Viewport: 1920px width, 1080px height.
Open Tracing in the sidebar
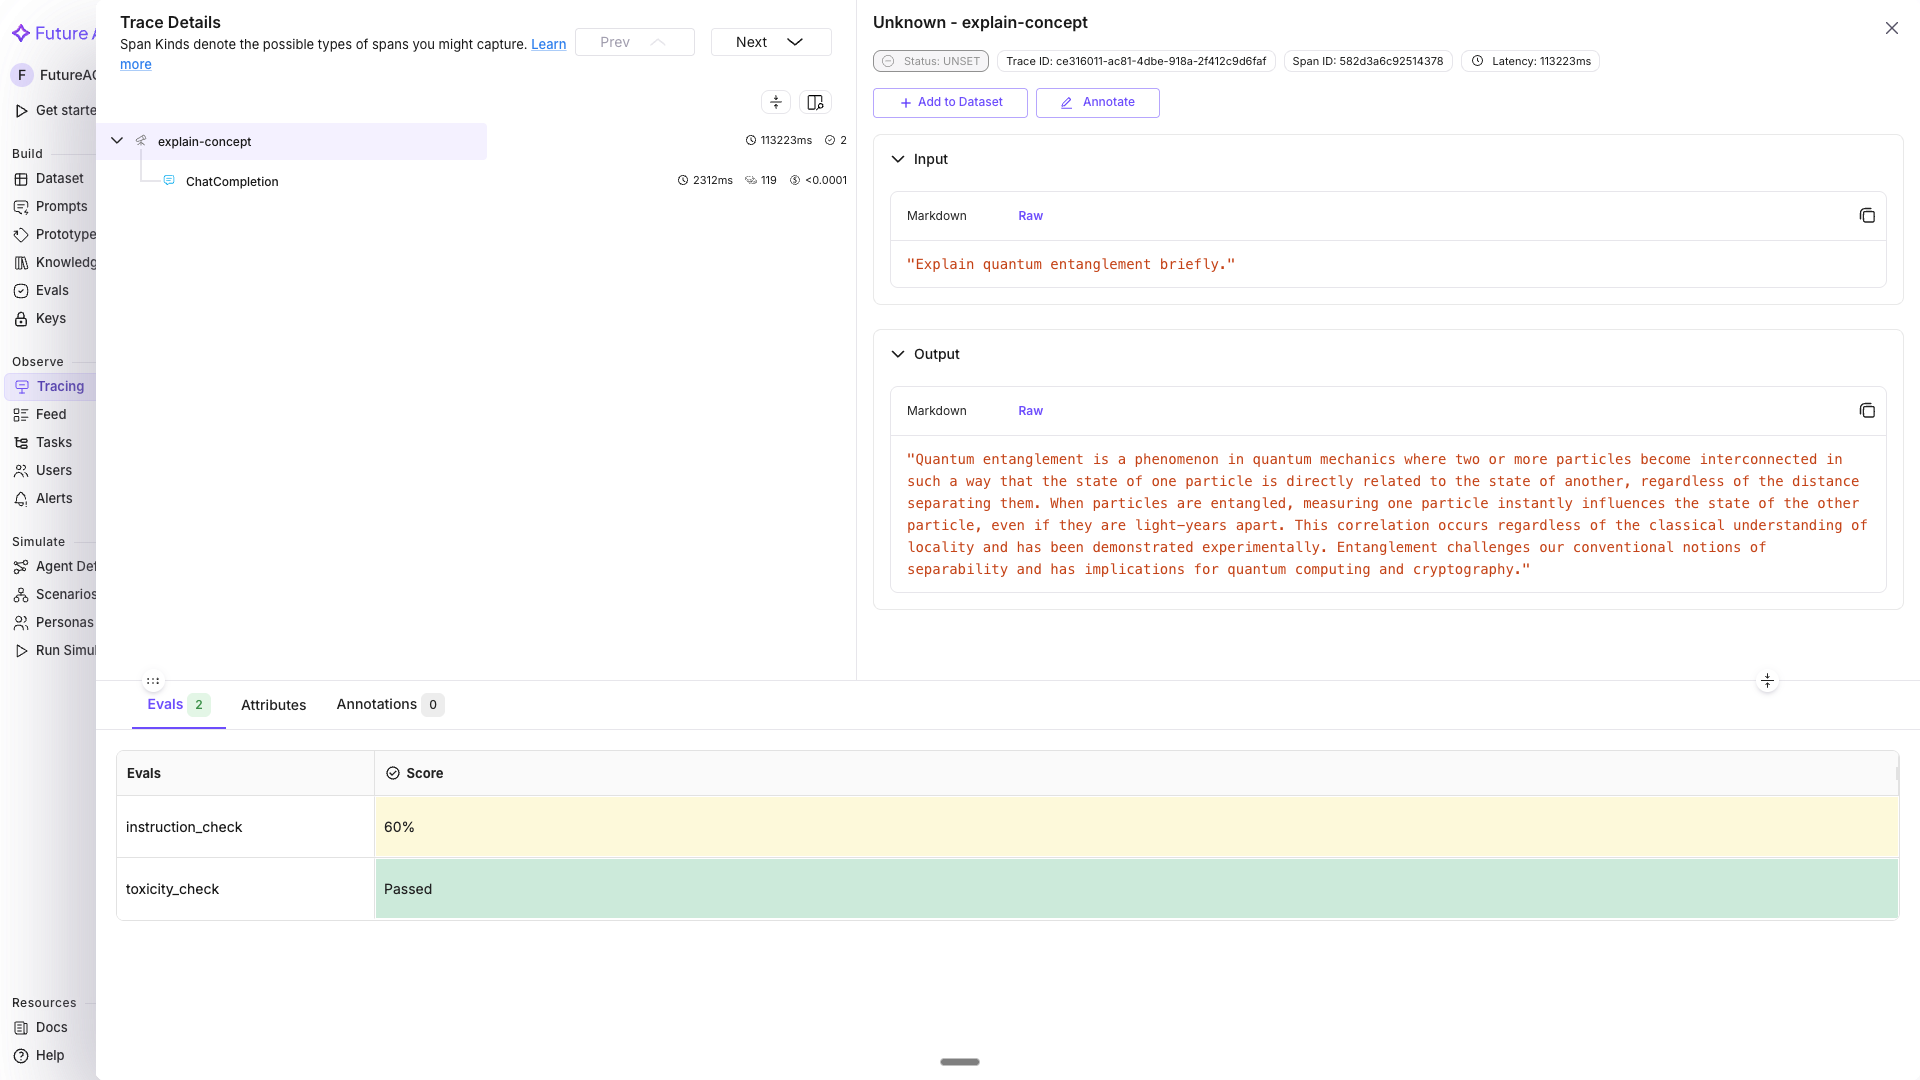tap(59, 387)
